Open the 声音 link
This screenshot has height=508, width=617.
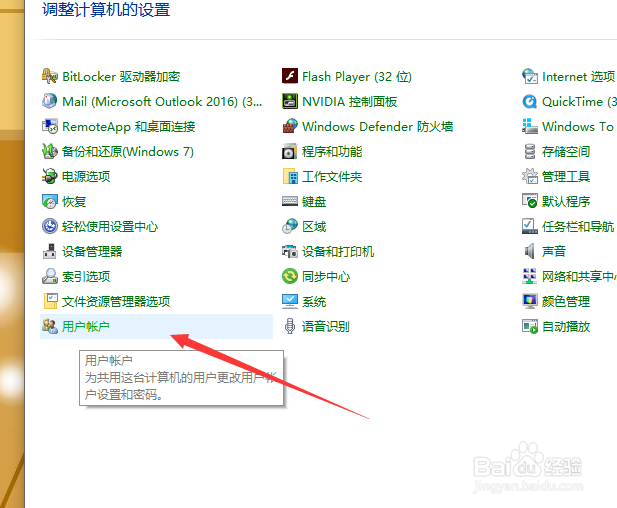coord(554,251)
